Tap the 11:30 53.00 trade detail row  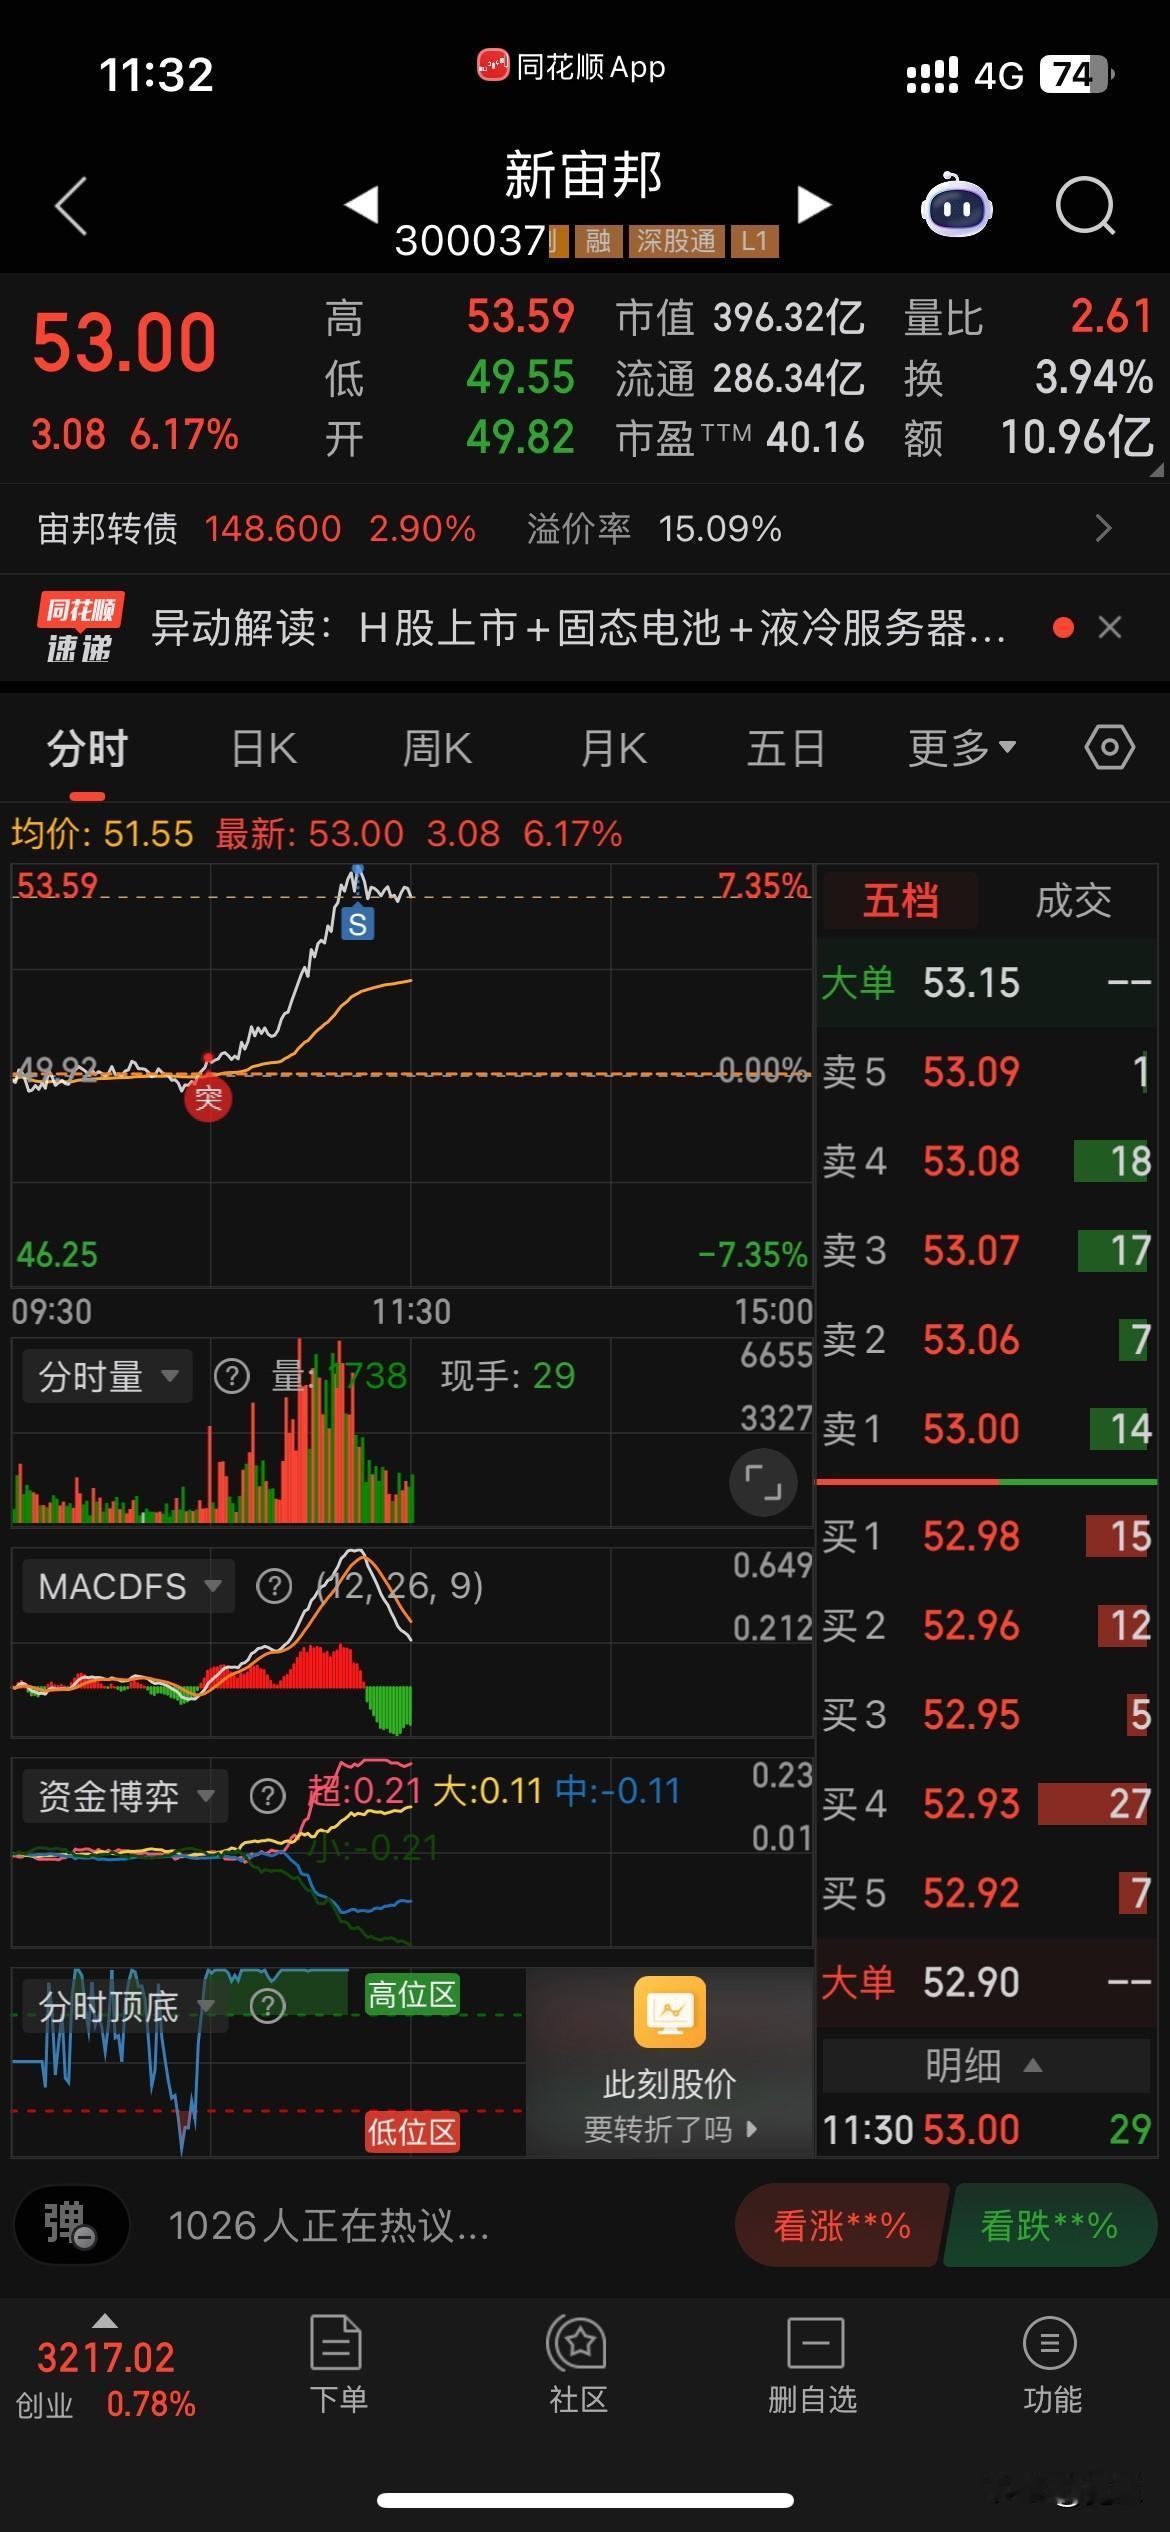tap(987, 2130)
